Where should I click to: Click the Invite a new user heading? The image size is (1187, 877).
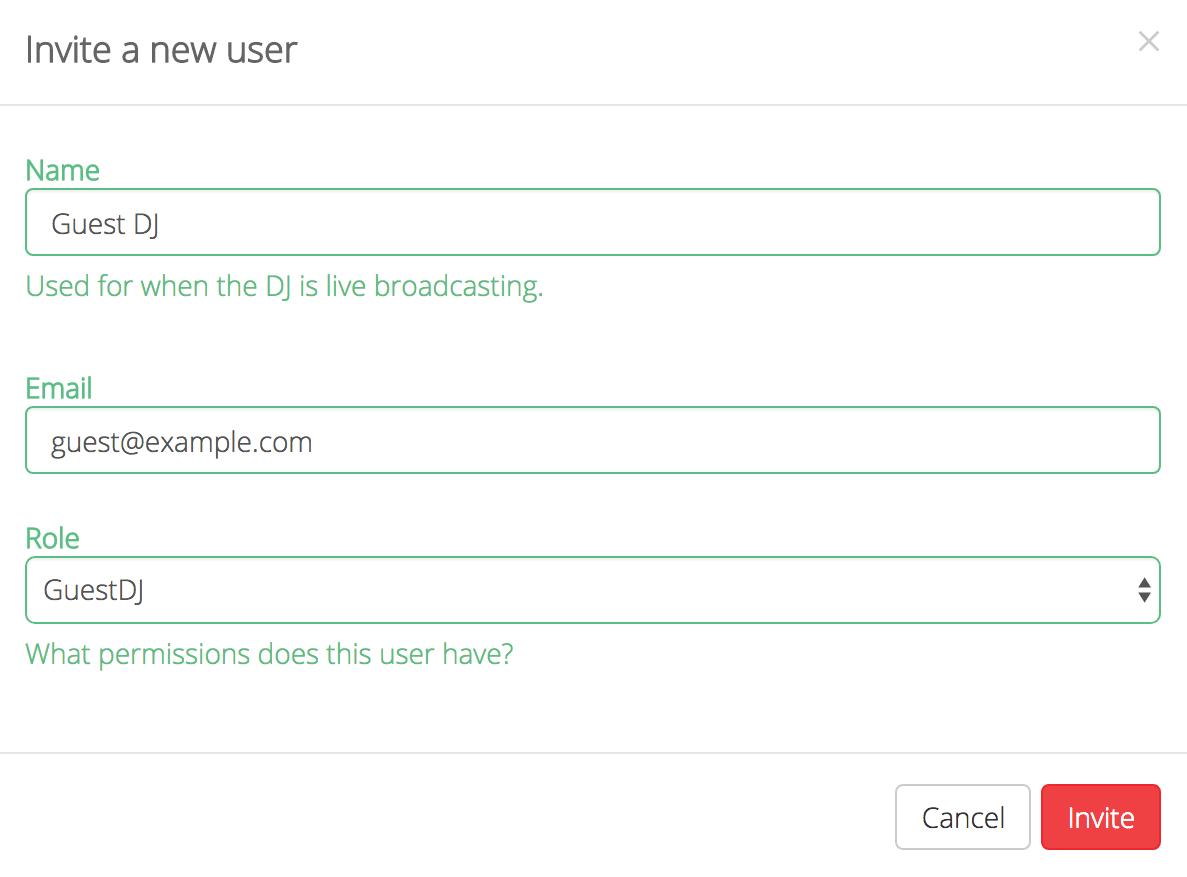(x=161, y=51)
